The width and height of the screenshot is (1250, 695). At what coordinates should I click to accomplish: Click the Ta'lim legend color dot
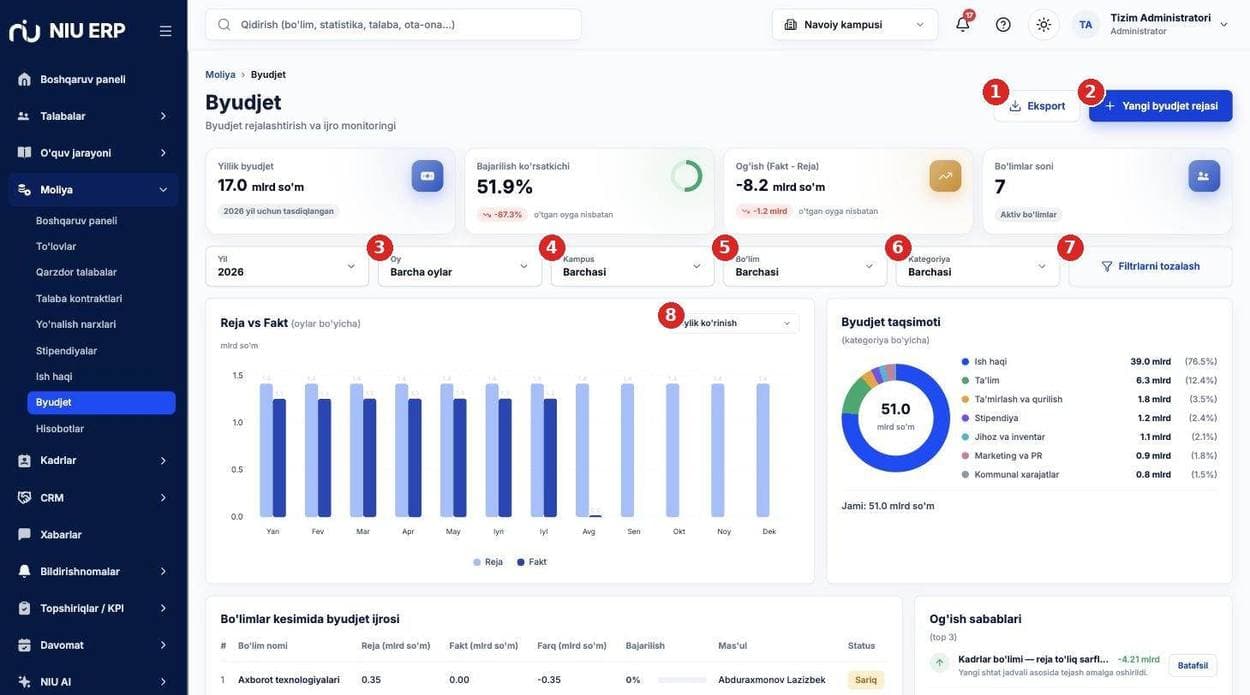pyautogui.click(x=965, y=380)
